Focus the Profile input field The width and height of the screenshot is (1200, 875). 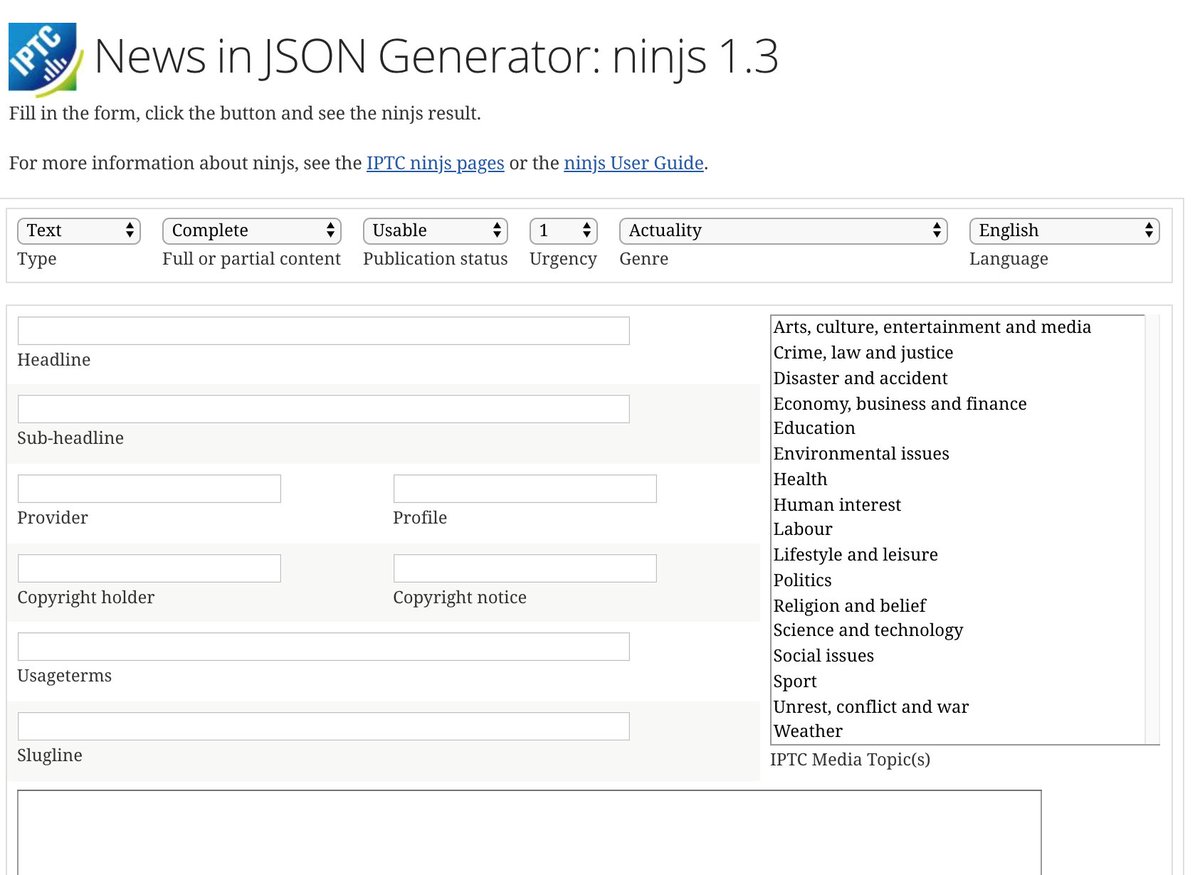click(x=525, y=489)
